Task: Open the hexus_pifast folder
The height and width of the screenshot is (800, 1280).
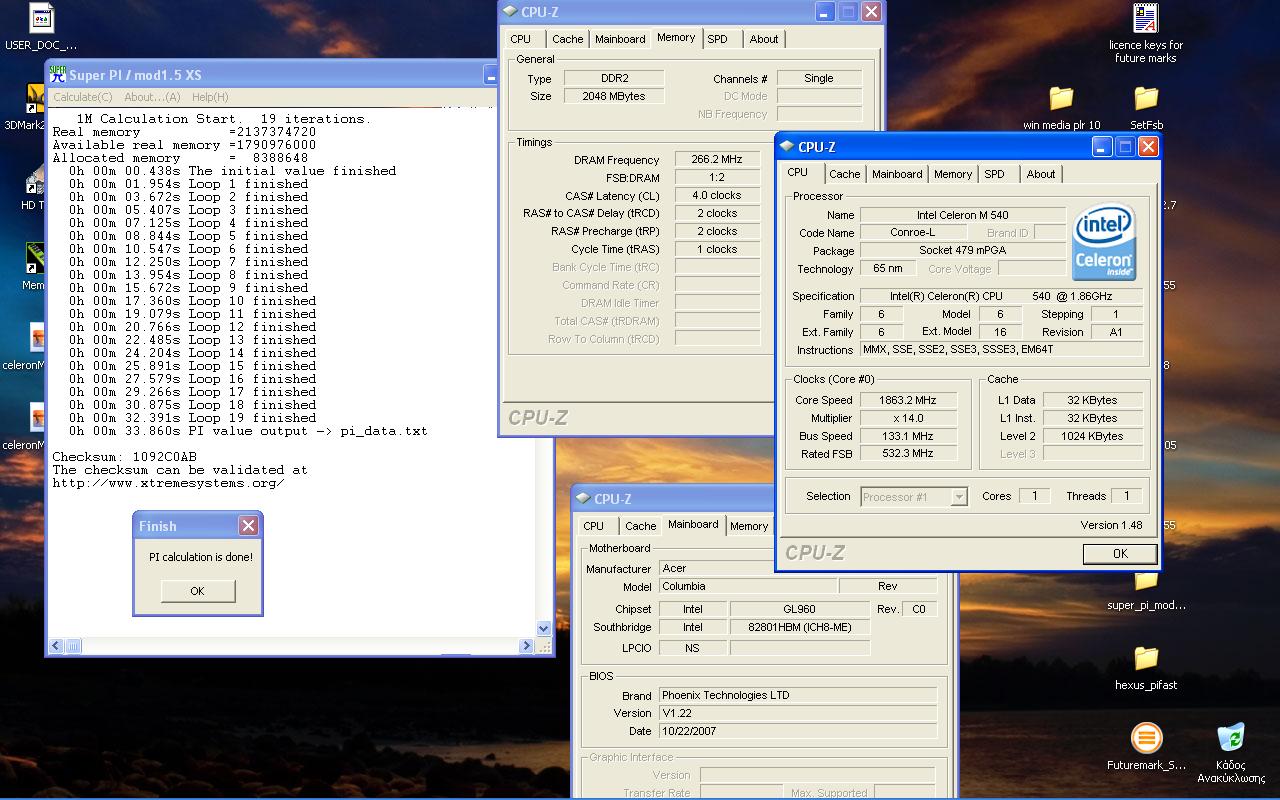Action: [x=1146, y=658]
